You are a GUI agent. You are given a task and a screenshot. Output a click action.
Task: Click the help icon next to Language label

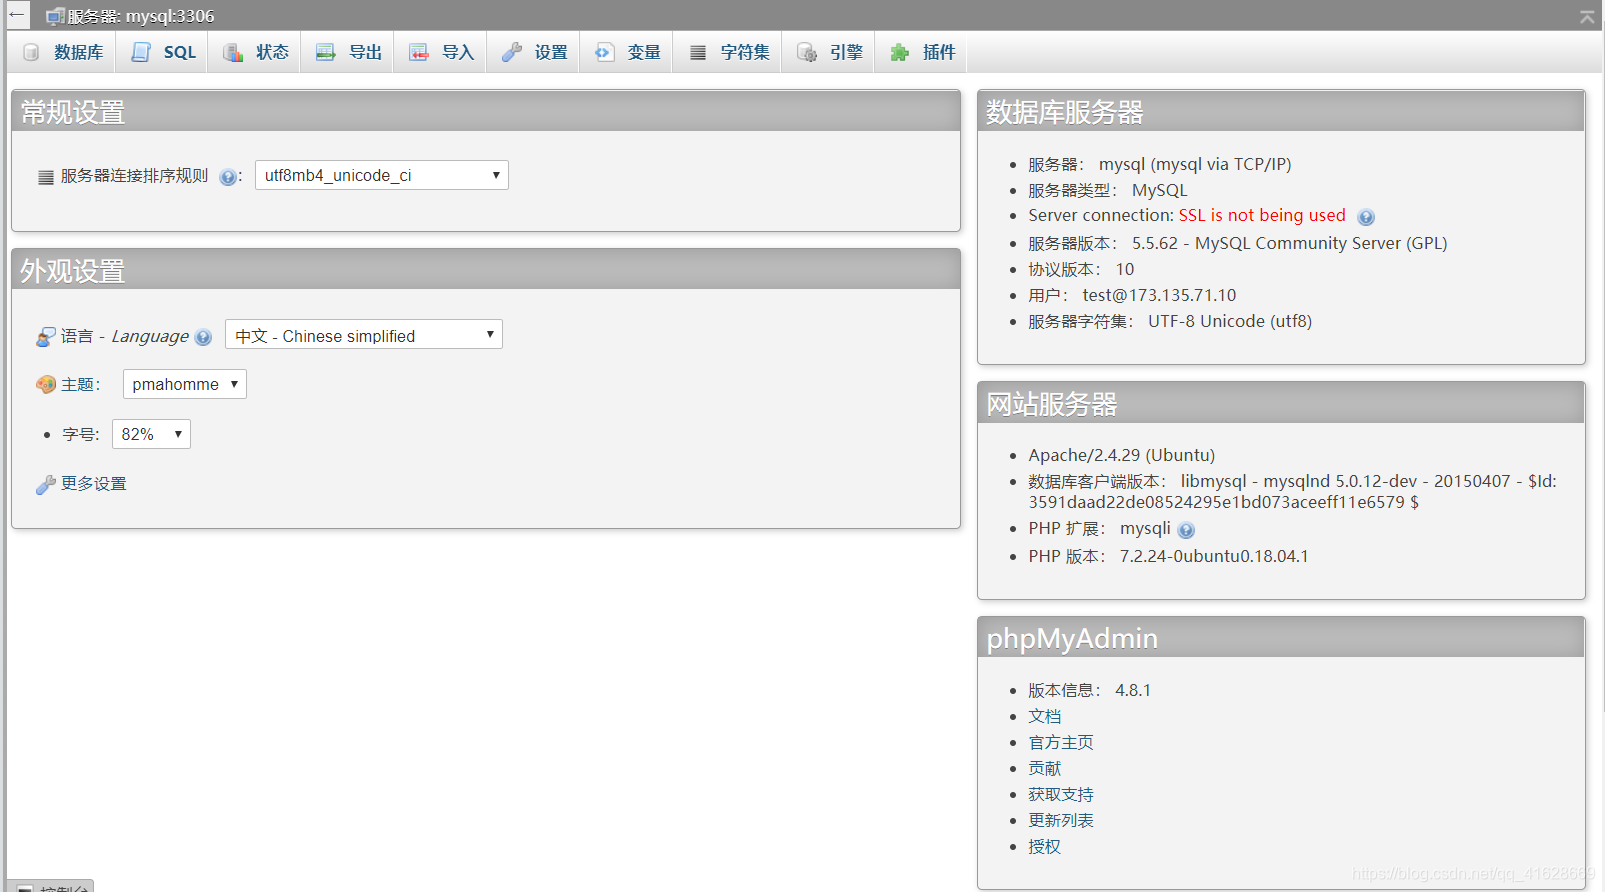point(203,337)
